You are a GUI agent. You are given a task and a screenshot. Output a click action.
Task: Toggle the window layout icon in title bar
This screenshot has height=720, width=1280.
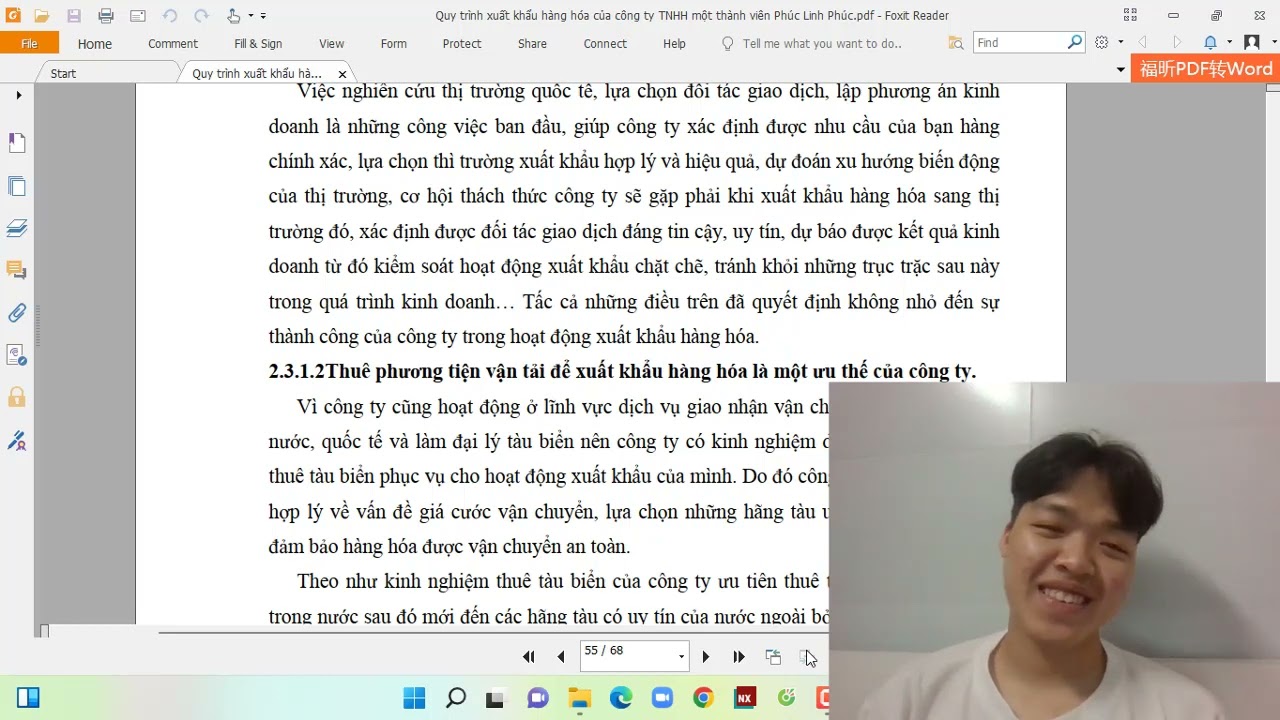pyautogui.click(x=1130, y=15)
